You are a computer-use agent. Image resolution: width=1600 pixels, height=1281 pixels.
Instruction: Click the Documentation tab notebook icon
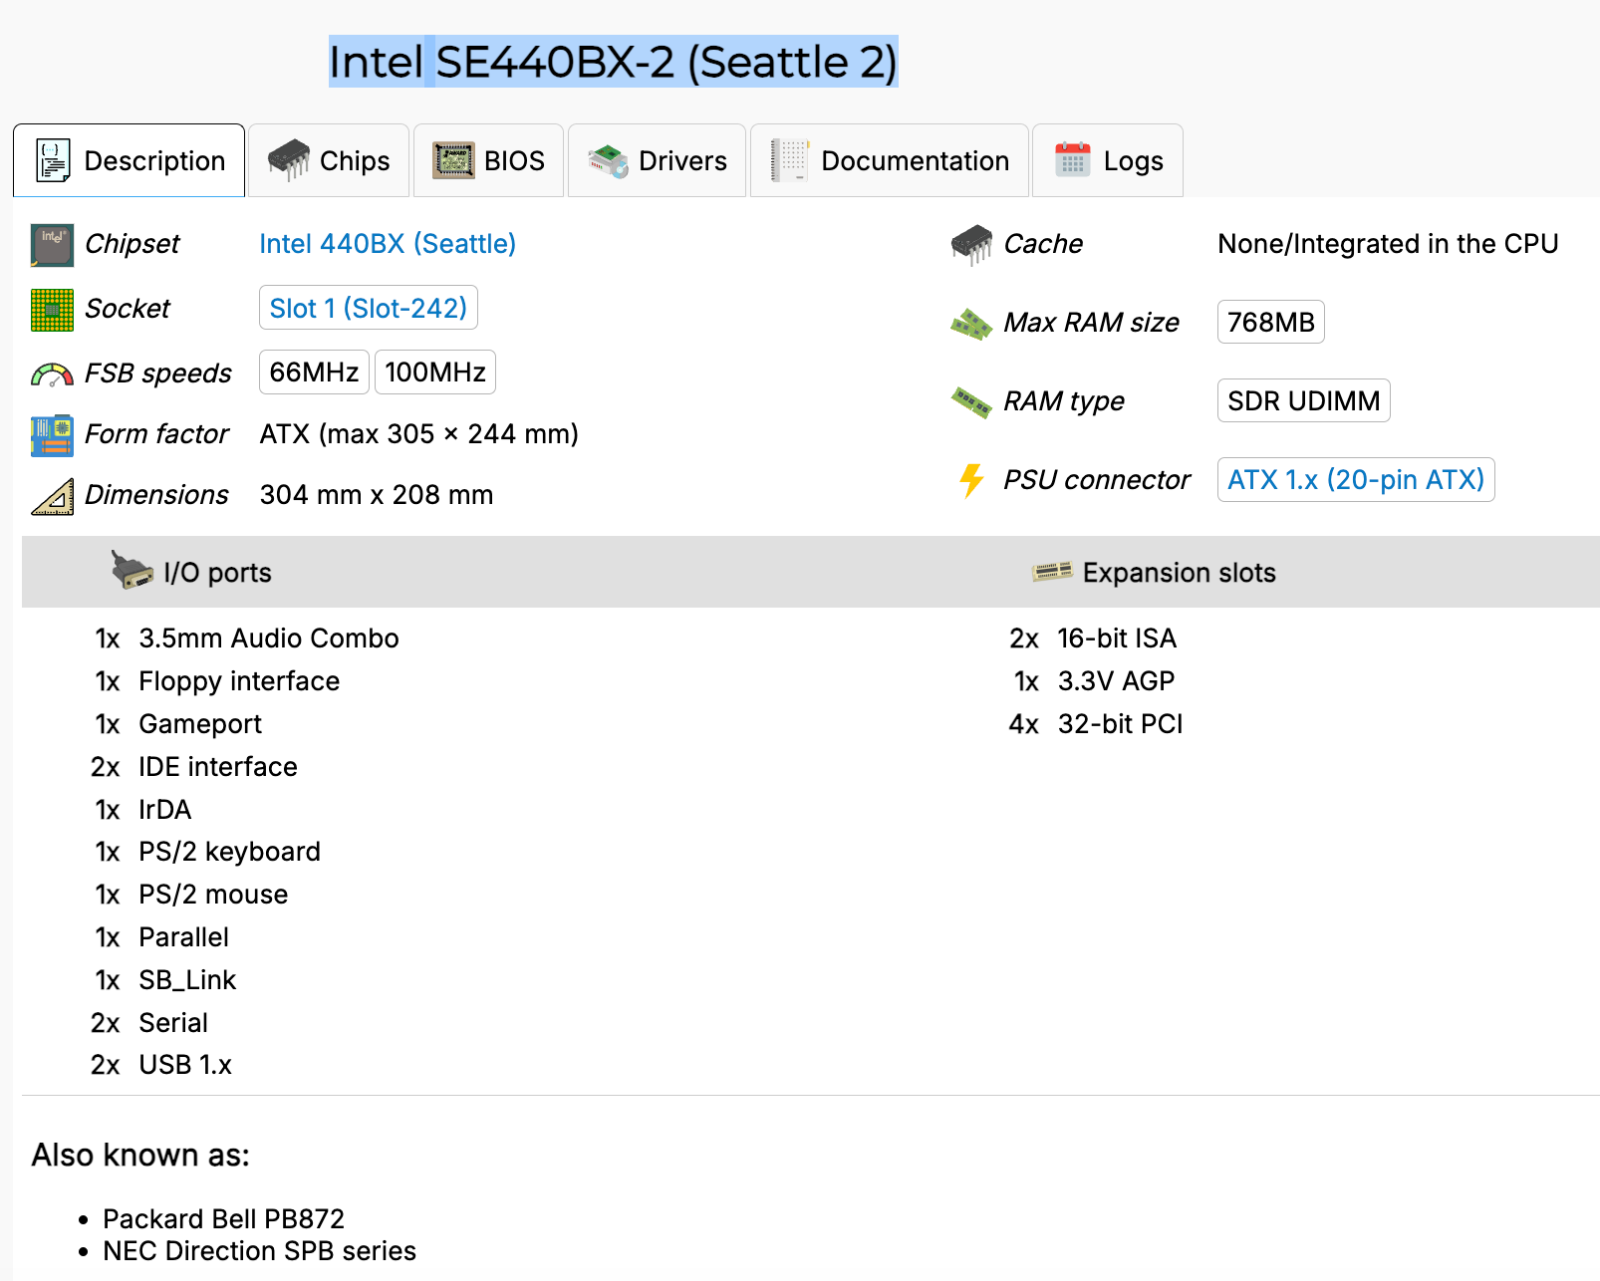tap(789, 160)
